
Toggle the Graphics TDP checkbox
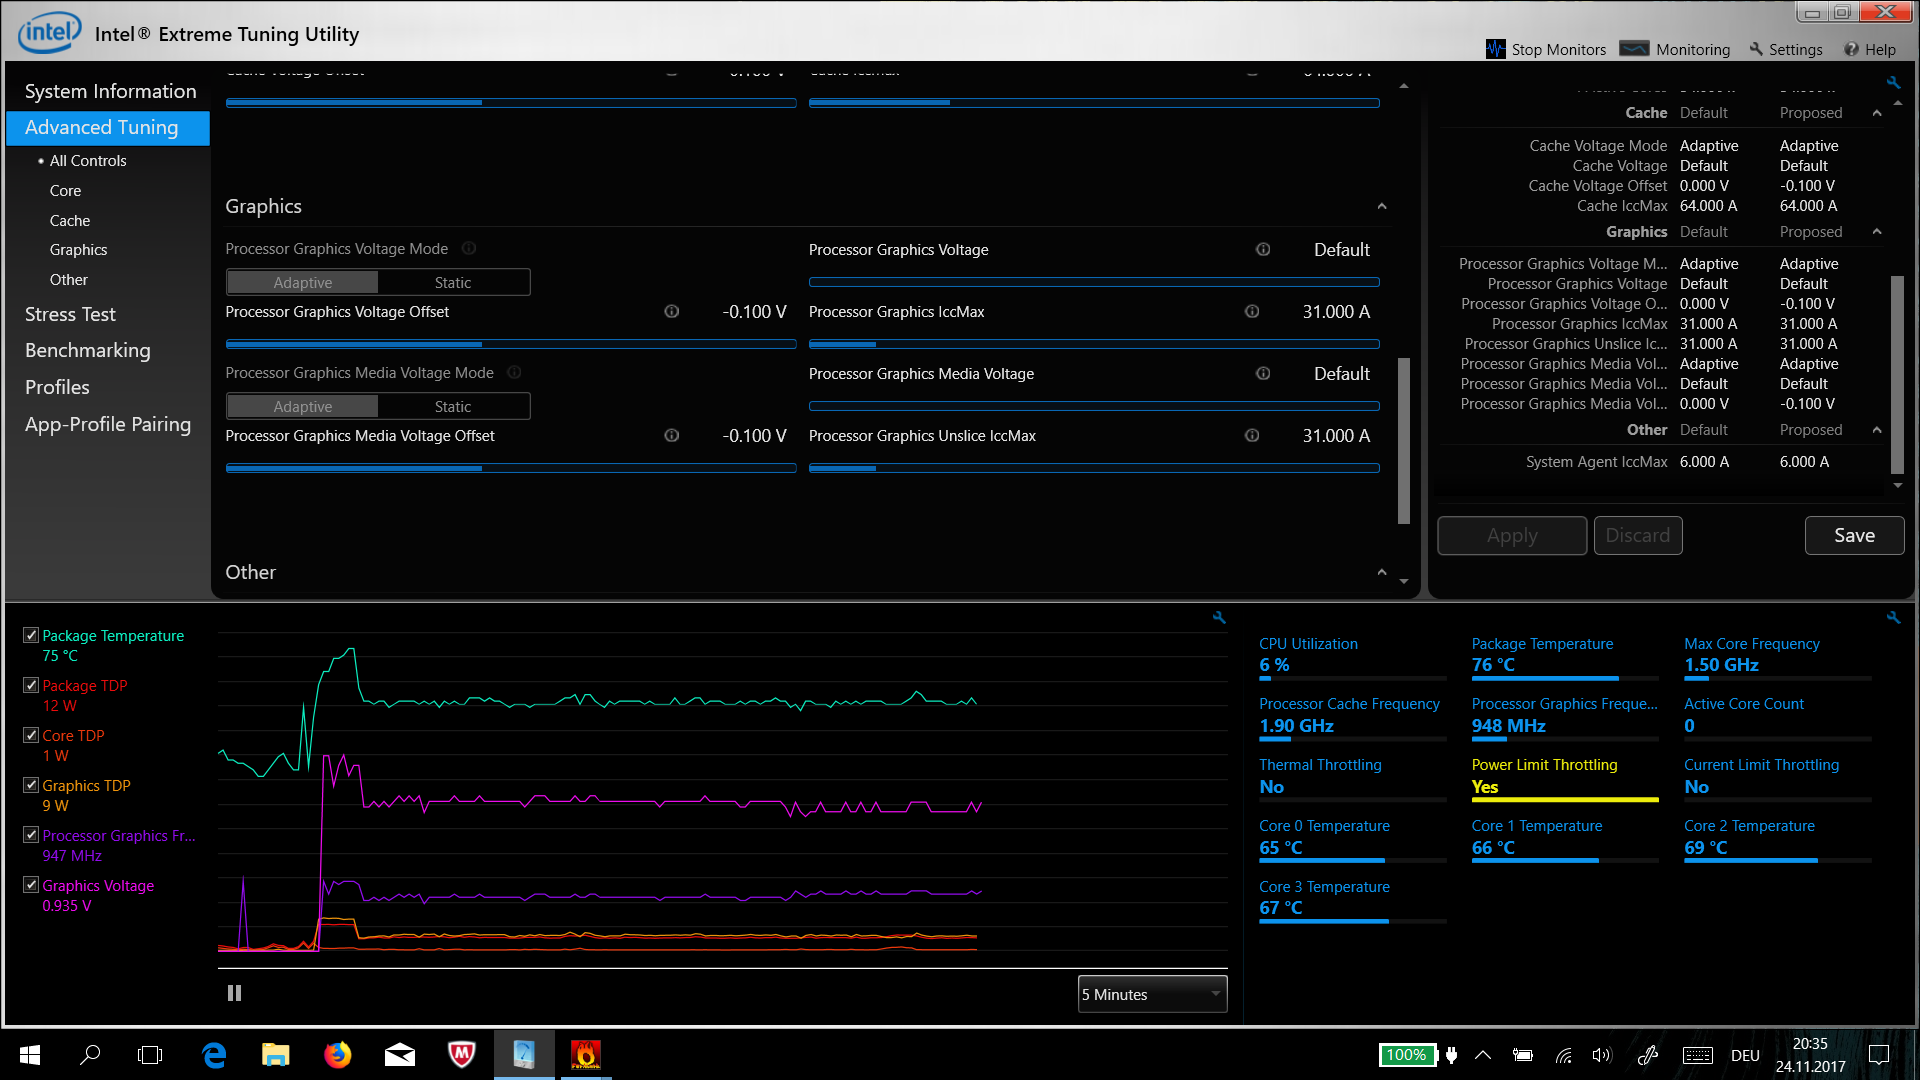click(31, 785)
